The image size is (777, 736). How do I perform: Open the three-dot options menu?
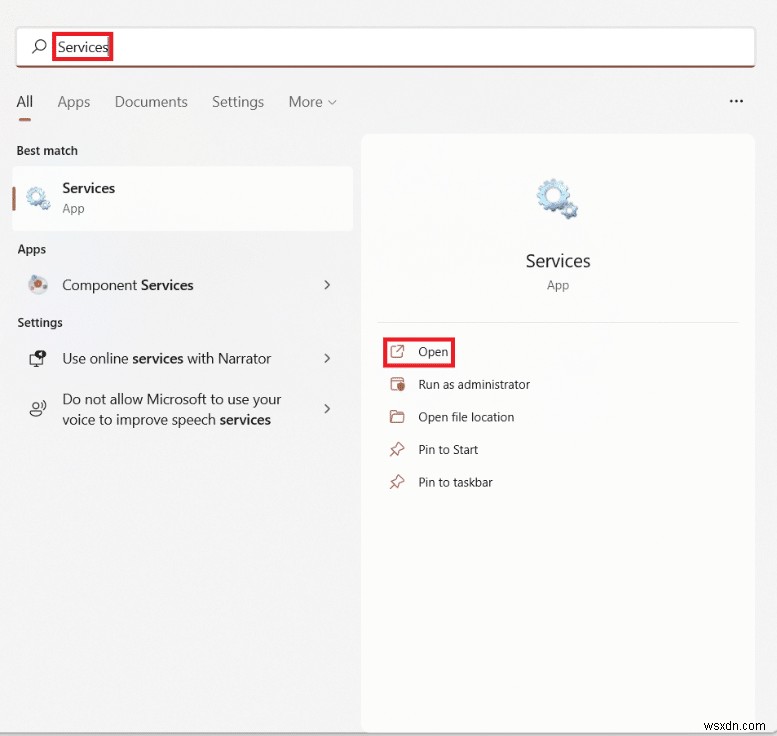click(736, 101)
